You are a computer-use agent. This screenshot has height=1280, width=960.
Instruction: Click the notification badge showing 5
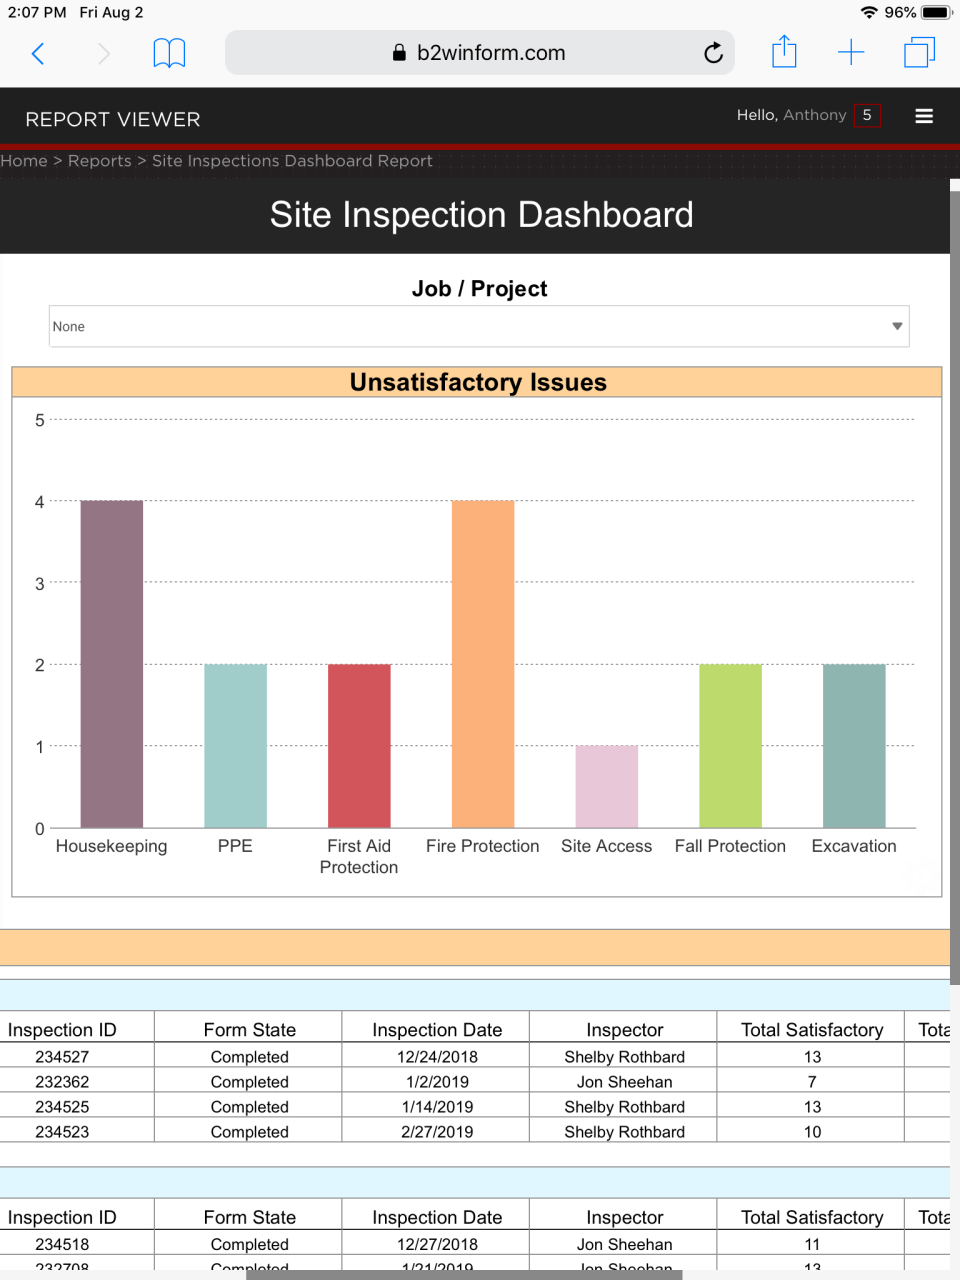869,115
